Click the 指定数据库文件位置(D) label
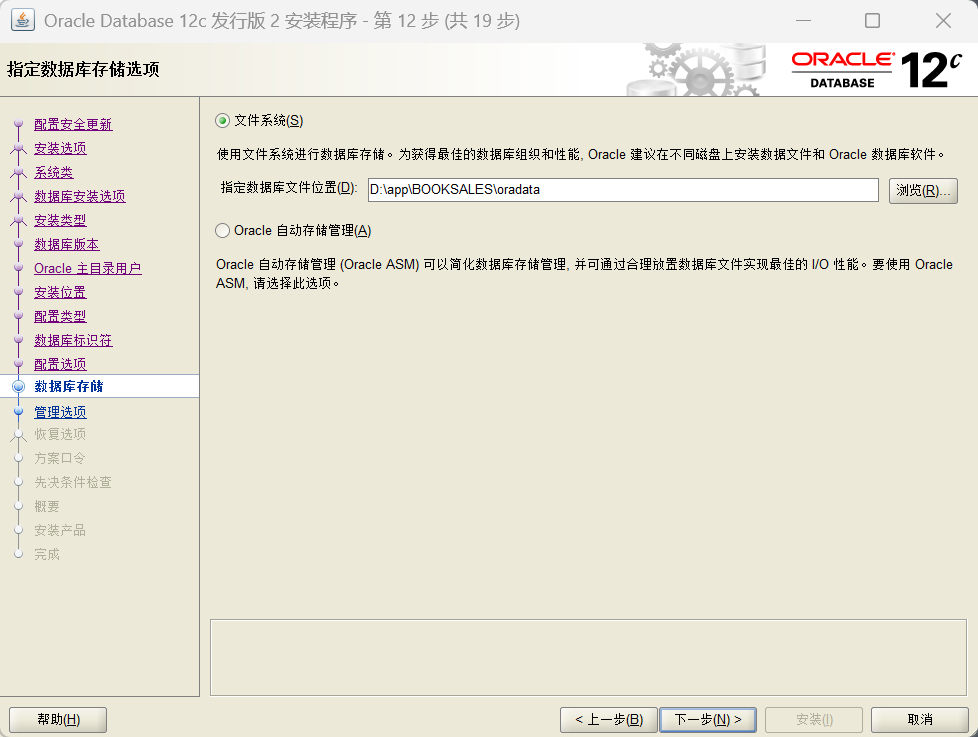Viewport: 978px width, 737px height. click(289, 188)
